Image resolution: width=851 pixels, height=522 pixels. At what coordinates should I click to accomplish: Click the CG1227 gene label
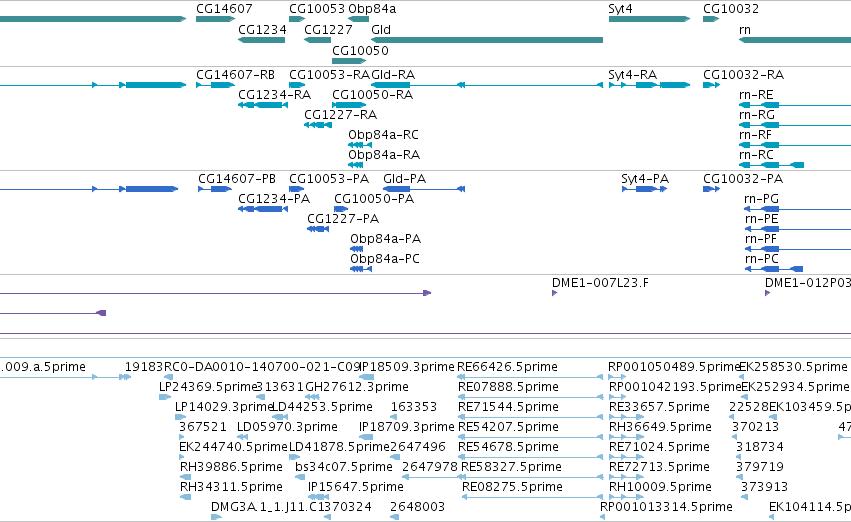tap(328, 29)
